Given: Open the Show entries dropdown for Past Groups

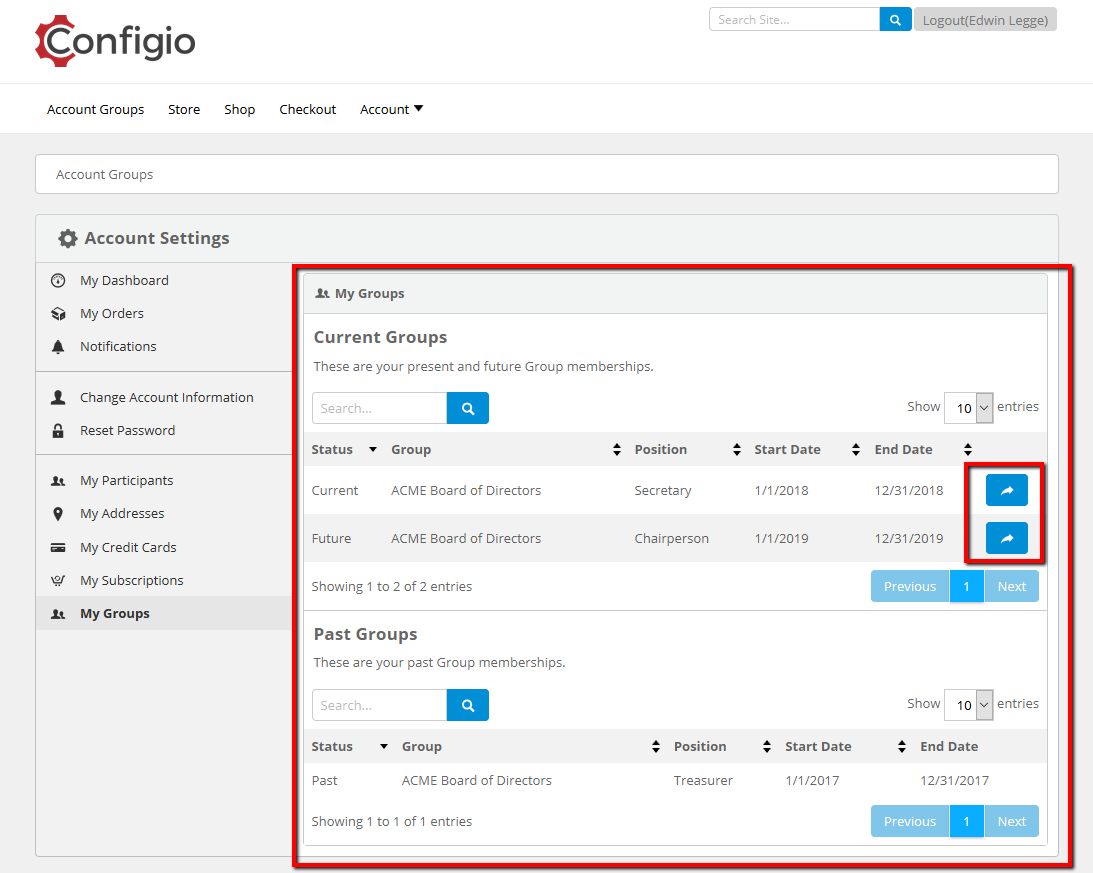Looking at the screenshot, I should click(968, 705).
